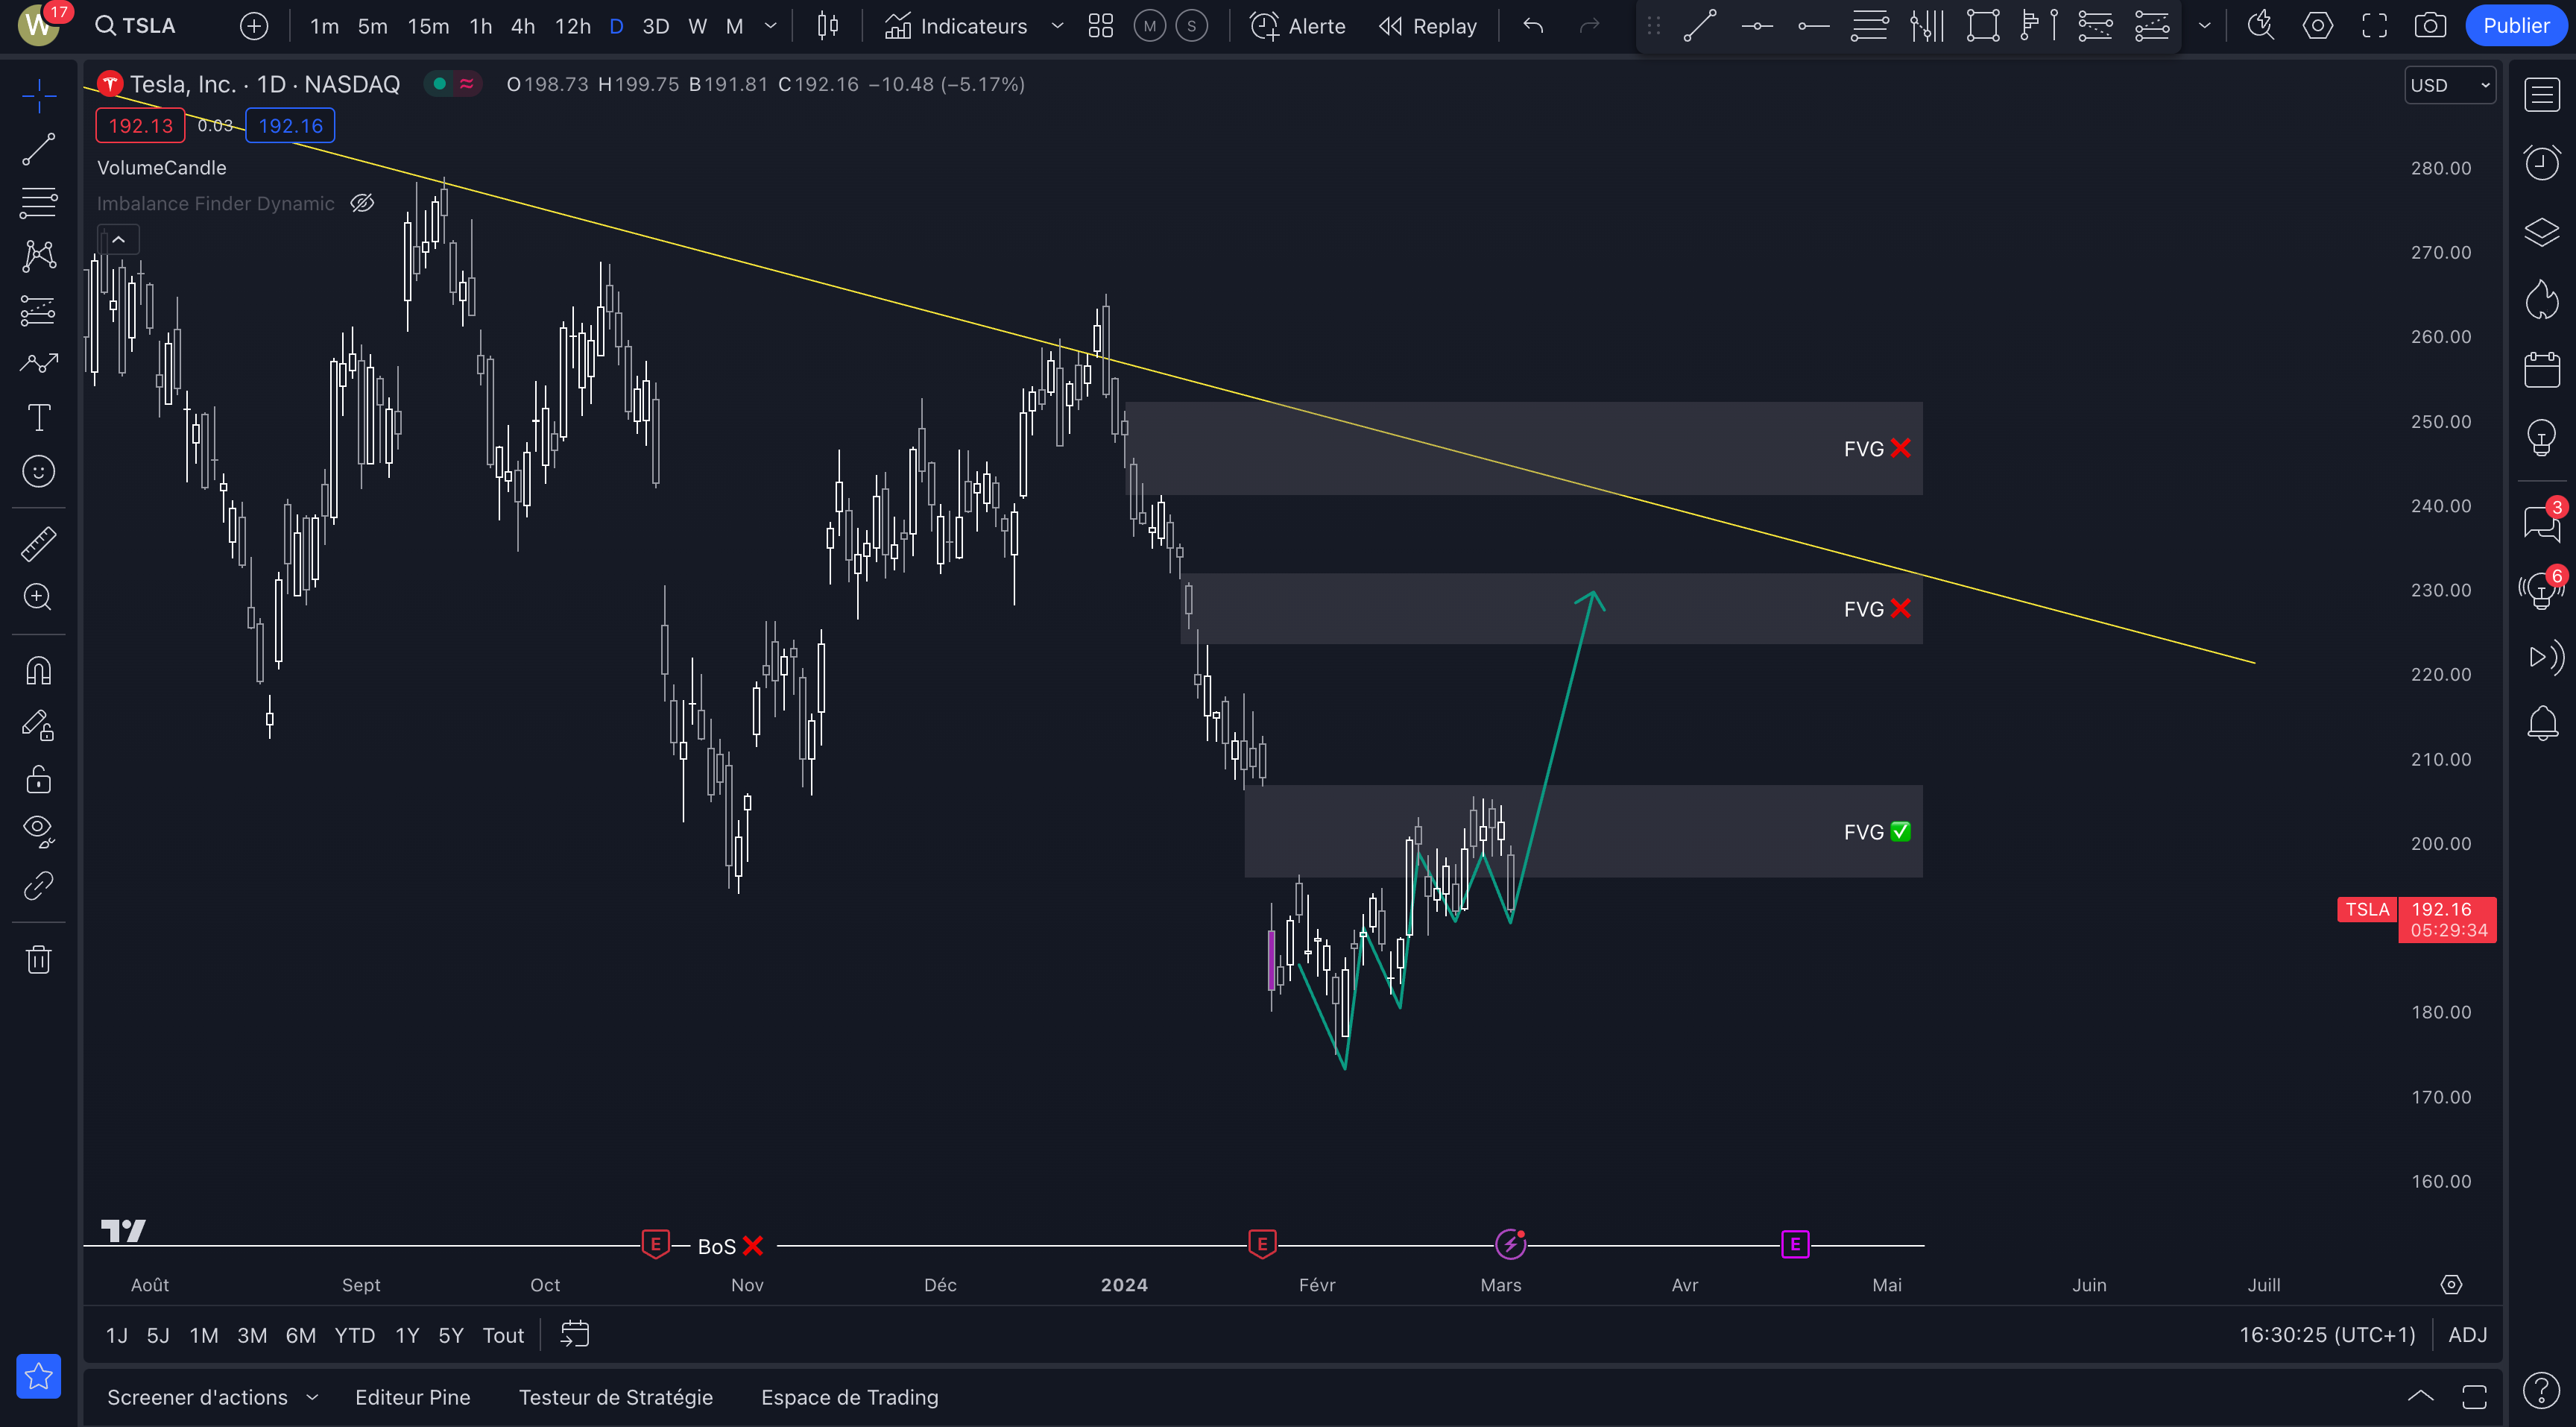
Task: Open the object tree layers panel
Action: click(x=2541, y=232)
